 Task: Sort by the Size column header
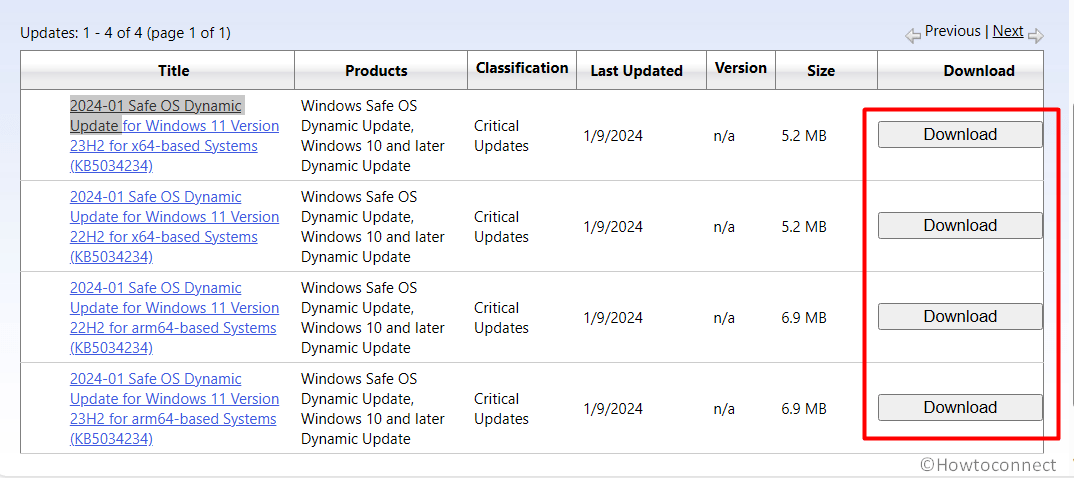tap(821, 70)
